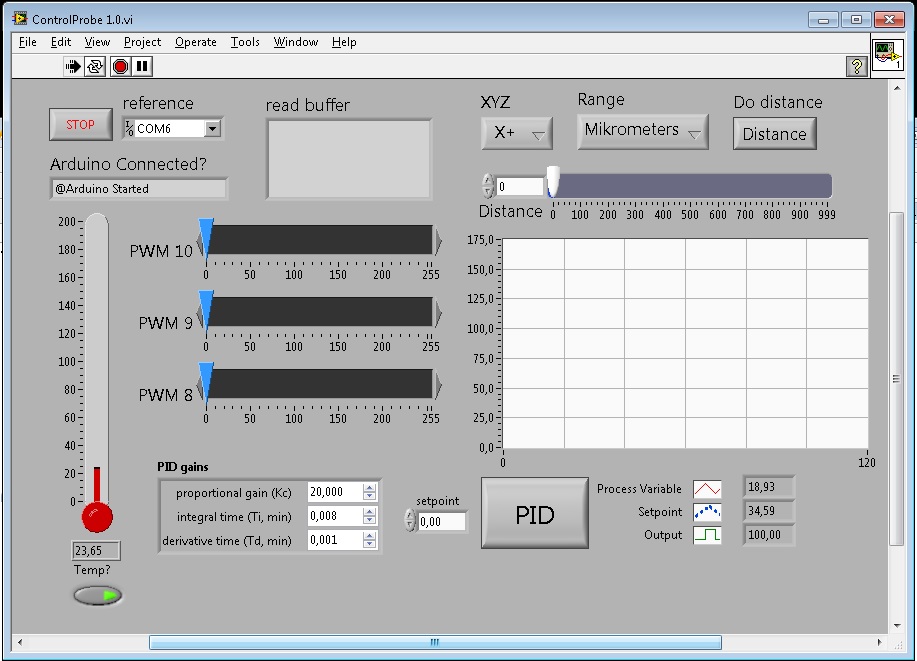Screen dimensions: 917x661
Task: Click the Run arrow toolbar icon
Action: click(x=73, y=67)
